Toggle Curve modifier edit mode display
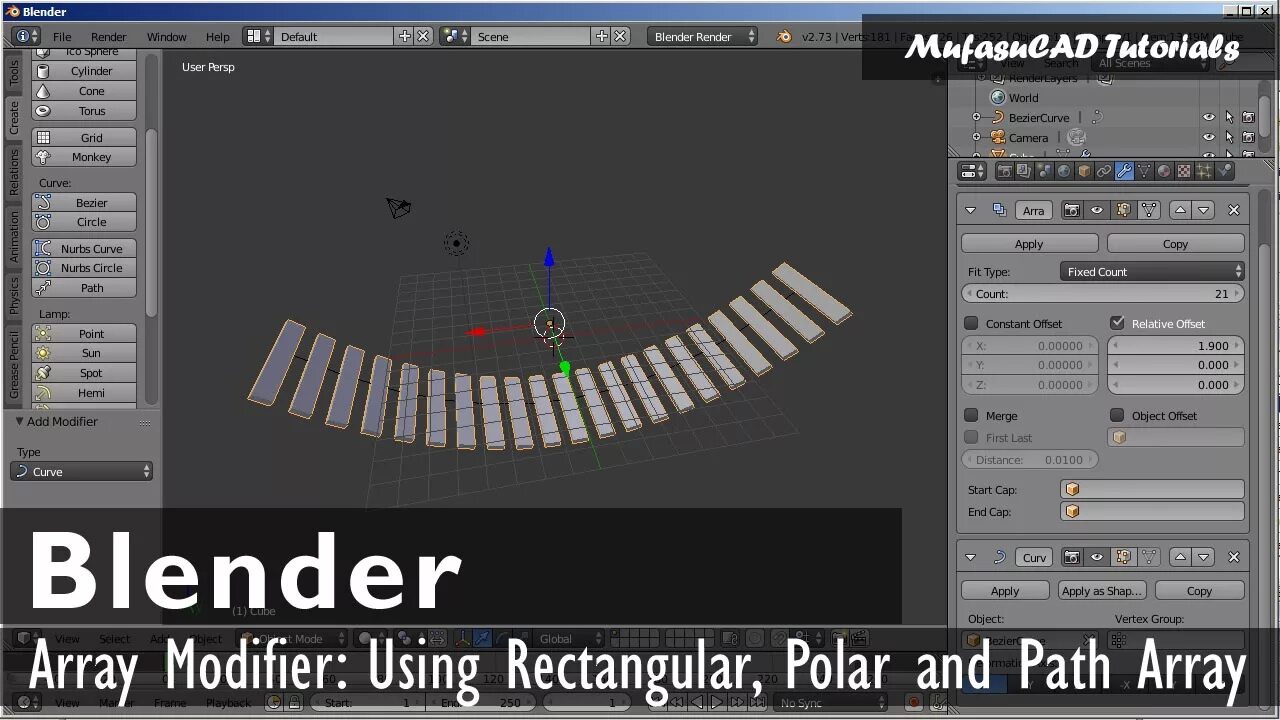The image size is (1280, 720). click(1123, 557)
